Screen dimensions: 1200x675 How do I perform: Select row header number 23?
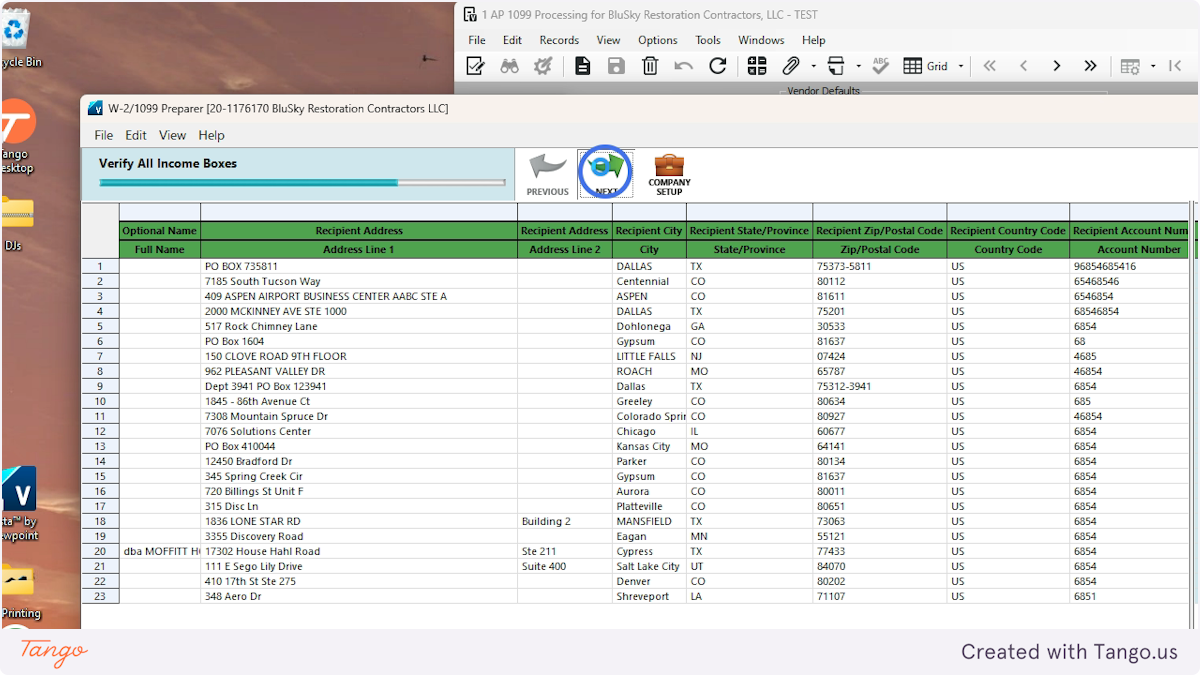pyautogui.click(x=100, y=597)
